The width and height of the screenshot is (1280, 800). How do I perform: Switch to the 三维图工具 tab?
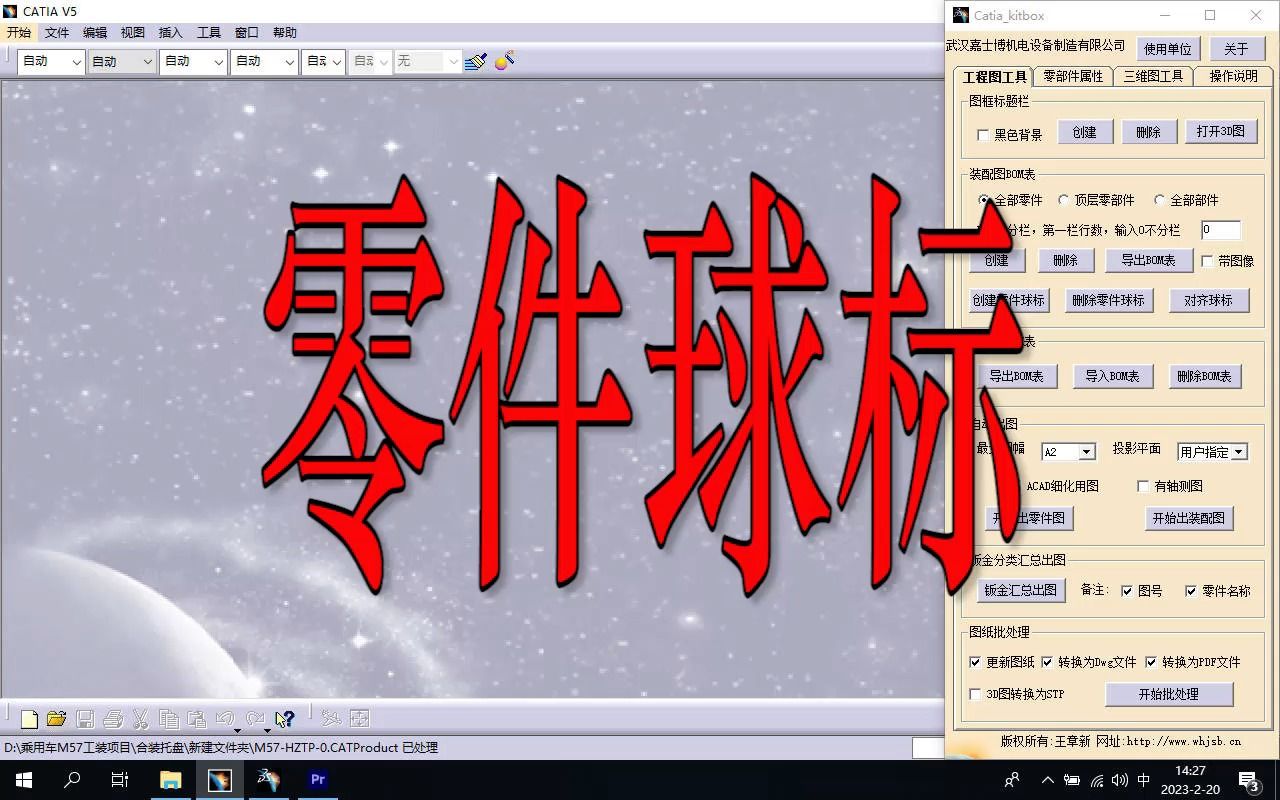1154,76
